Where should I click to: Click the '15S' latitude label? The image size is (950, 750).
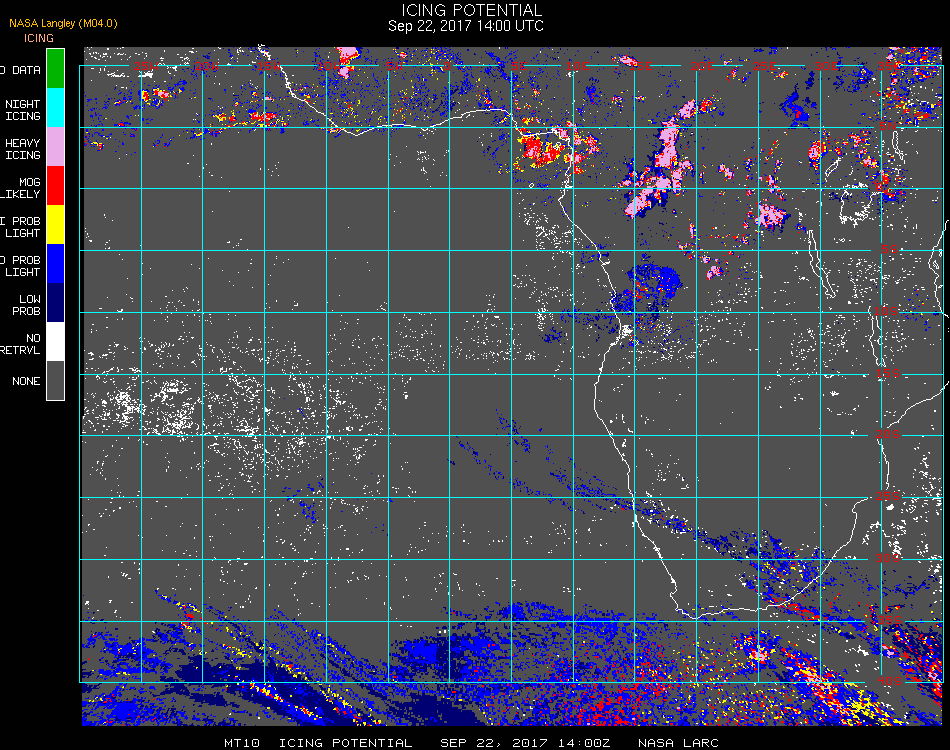tap(888, 373)
